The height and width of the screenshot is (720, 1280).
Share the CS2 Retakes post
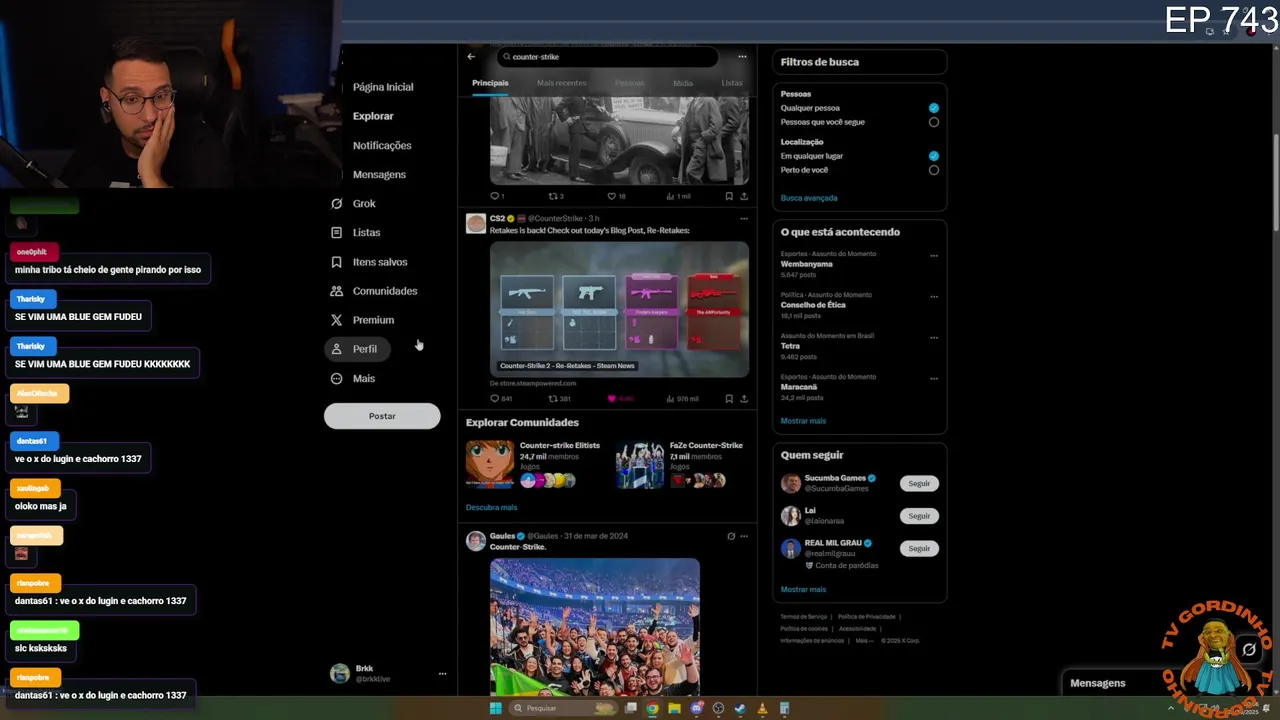pyautogui.click(x=744, y=399)
